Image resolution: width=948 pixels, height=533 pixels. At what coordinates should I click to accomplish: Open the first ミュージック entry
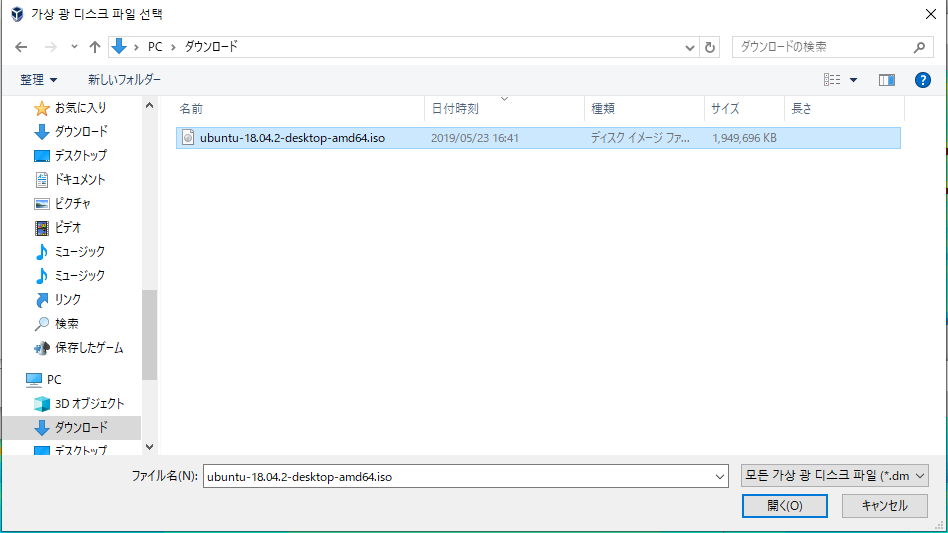click(x=70, y=251)
